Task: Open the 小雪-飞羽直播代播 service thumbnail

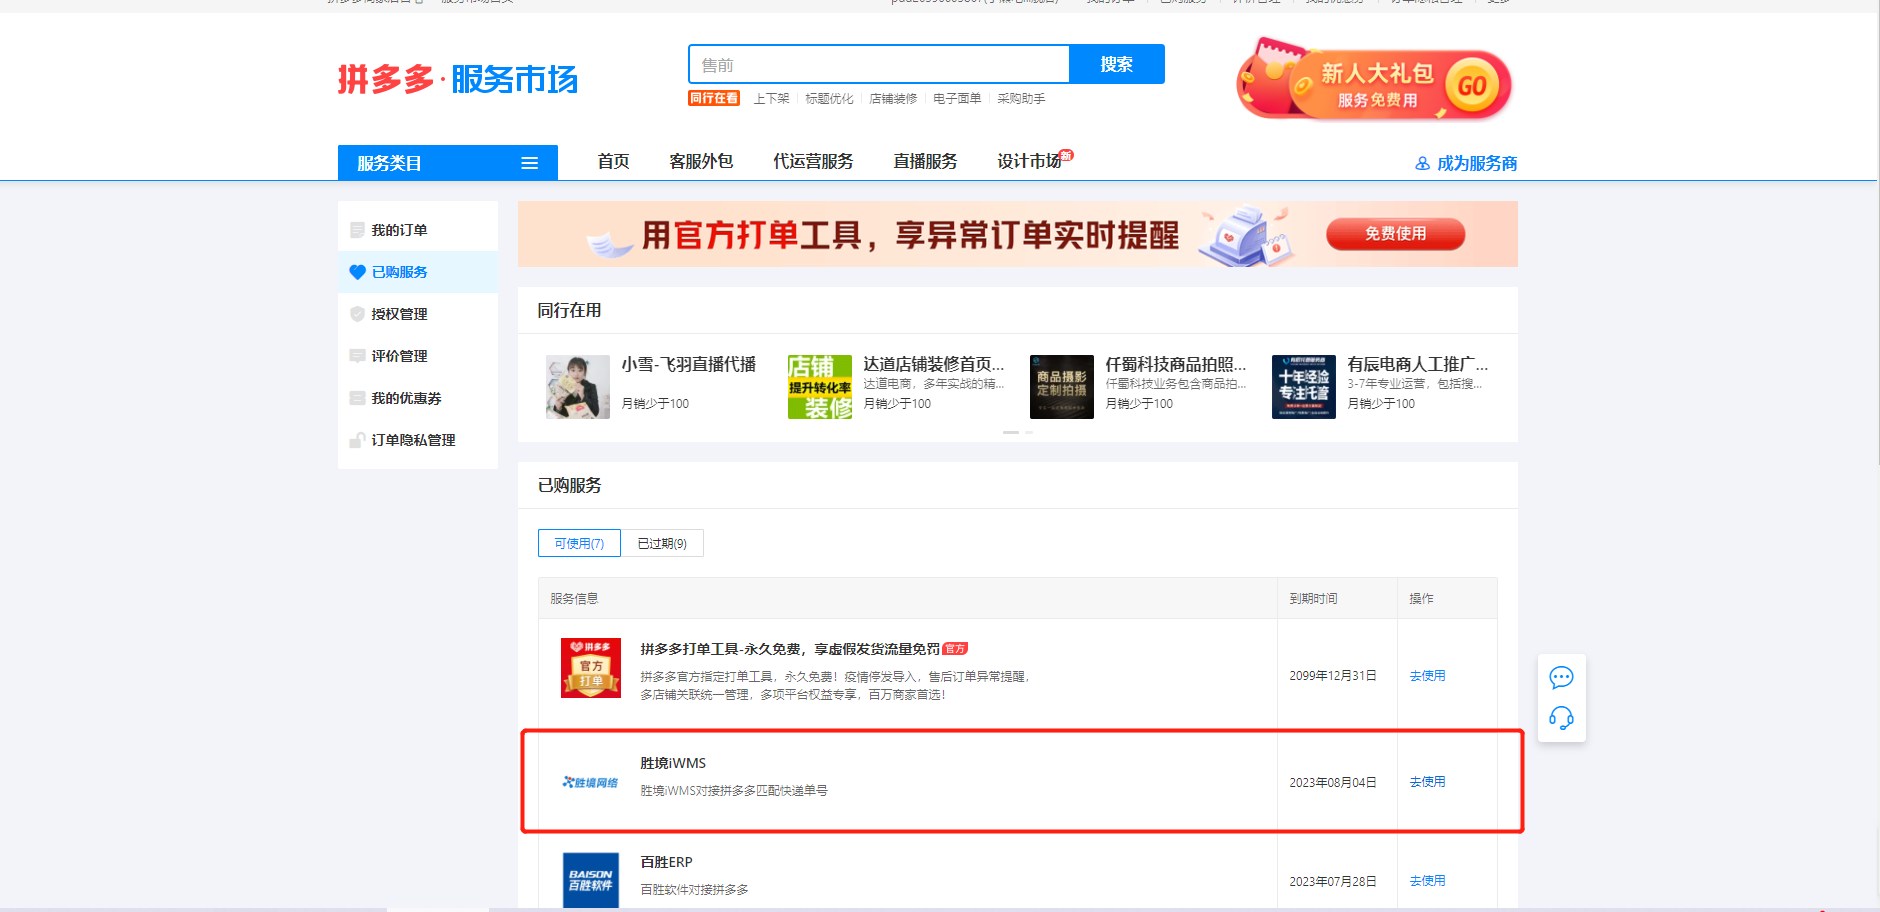Action: (578, 387)
